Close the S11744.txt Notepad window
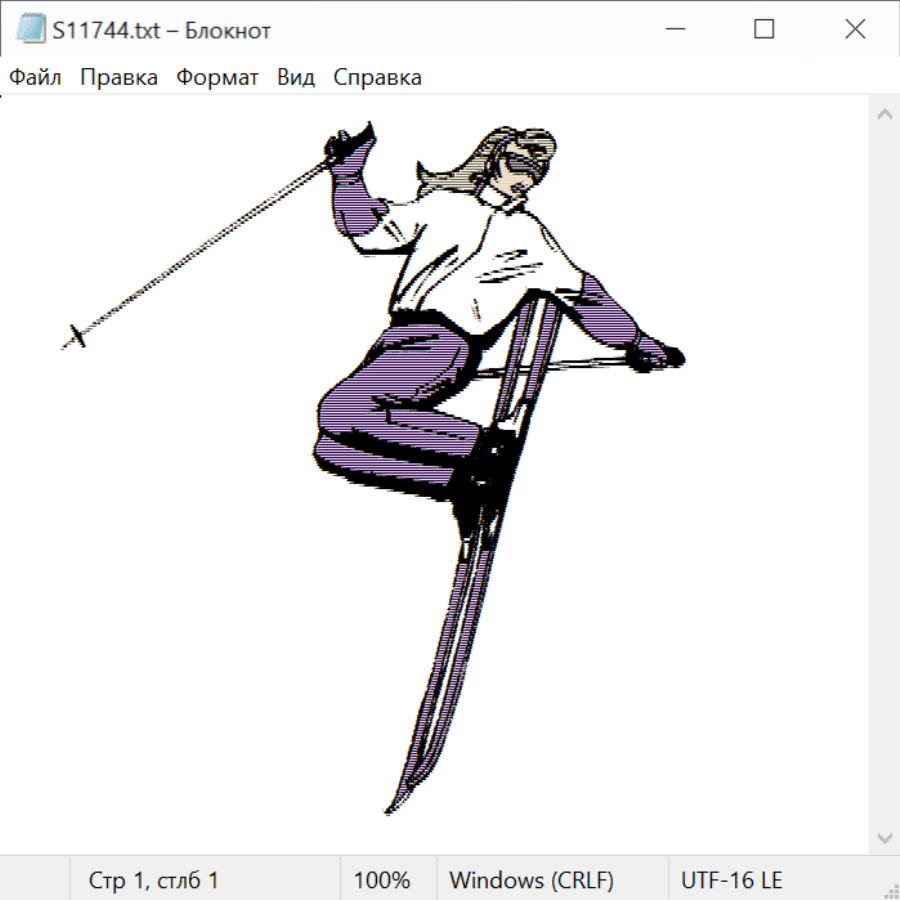 tap(855, 30)
